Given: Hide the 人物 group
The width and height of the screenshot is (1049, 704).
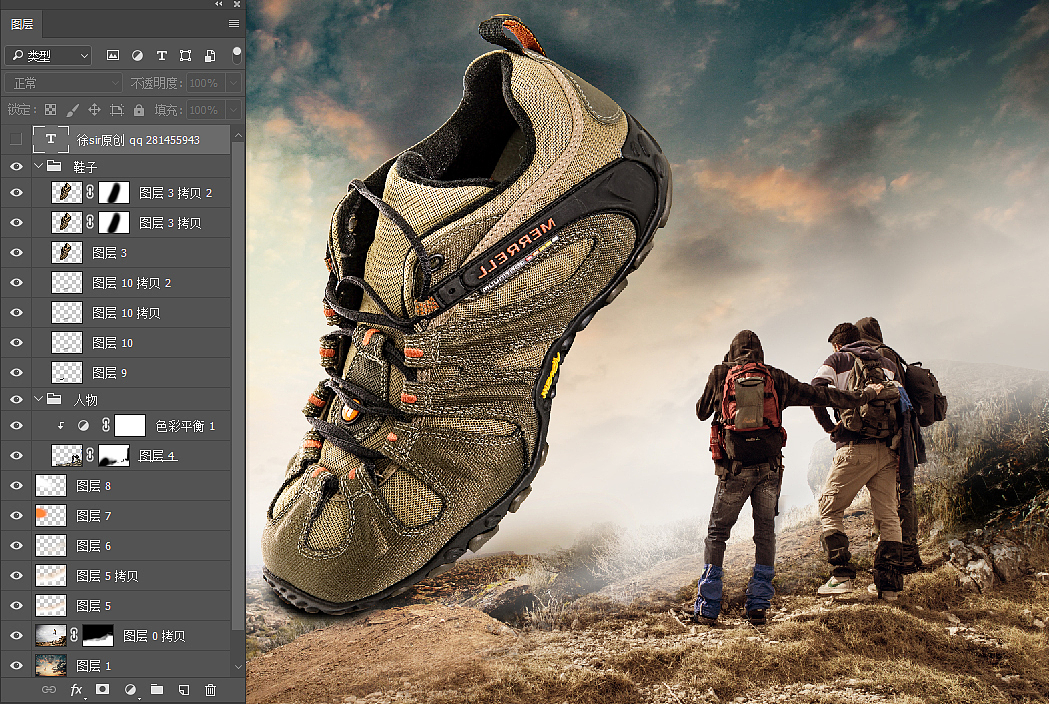Looking at the screenshot, I should 16,400.
